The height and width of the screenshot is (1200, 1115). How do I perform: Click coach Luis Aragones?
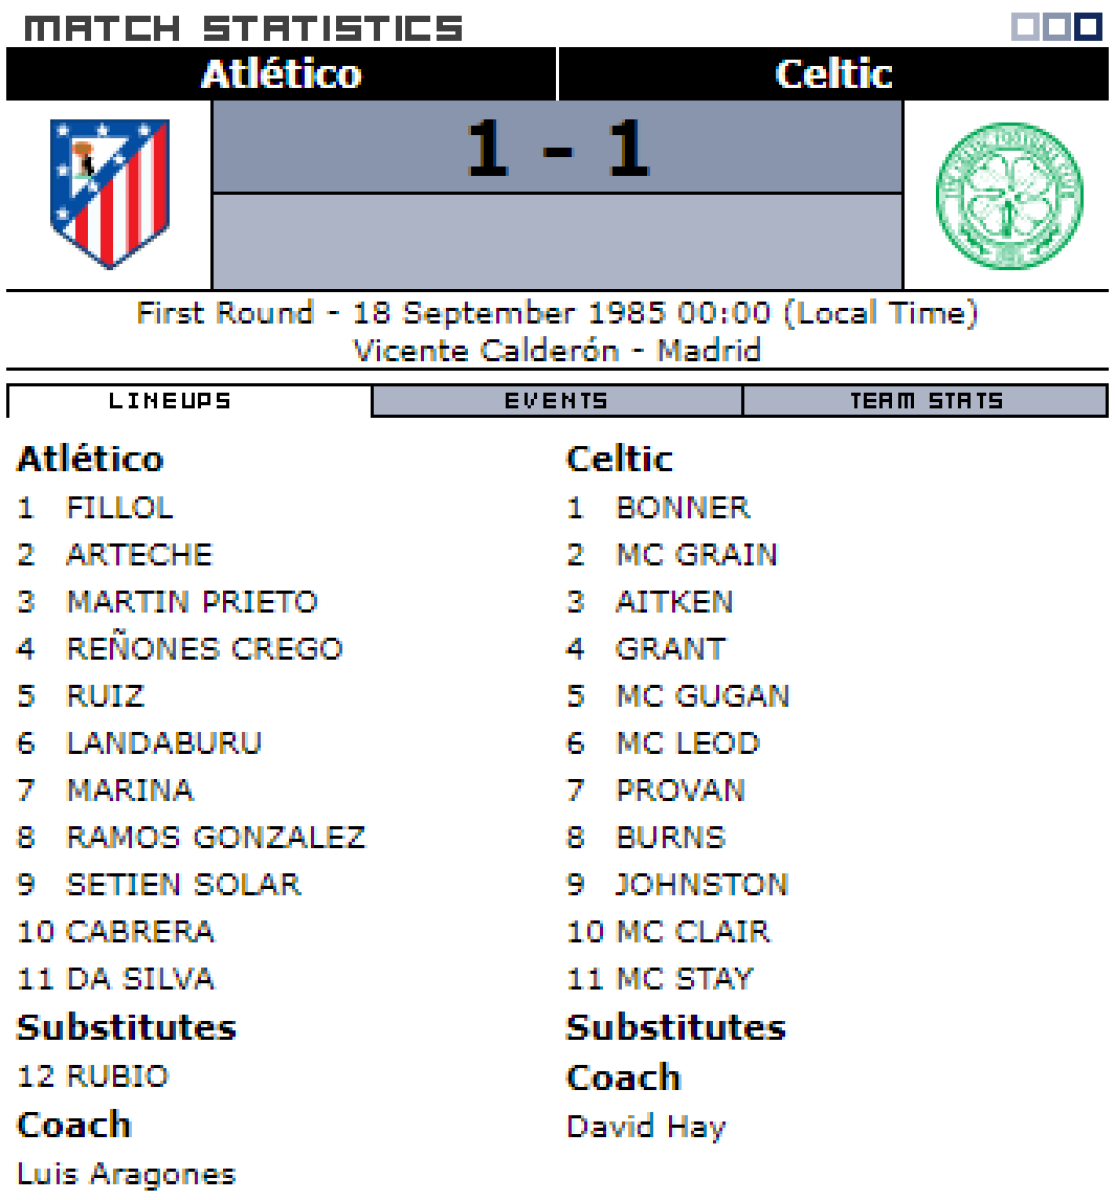coord(126,1174)
